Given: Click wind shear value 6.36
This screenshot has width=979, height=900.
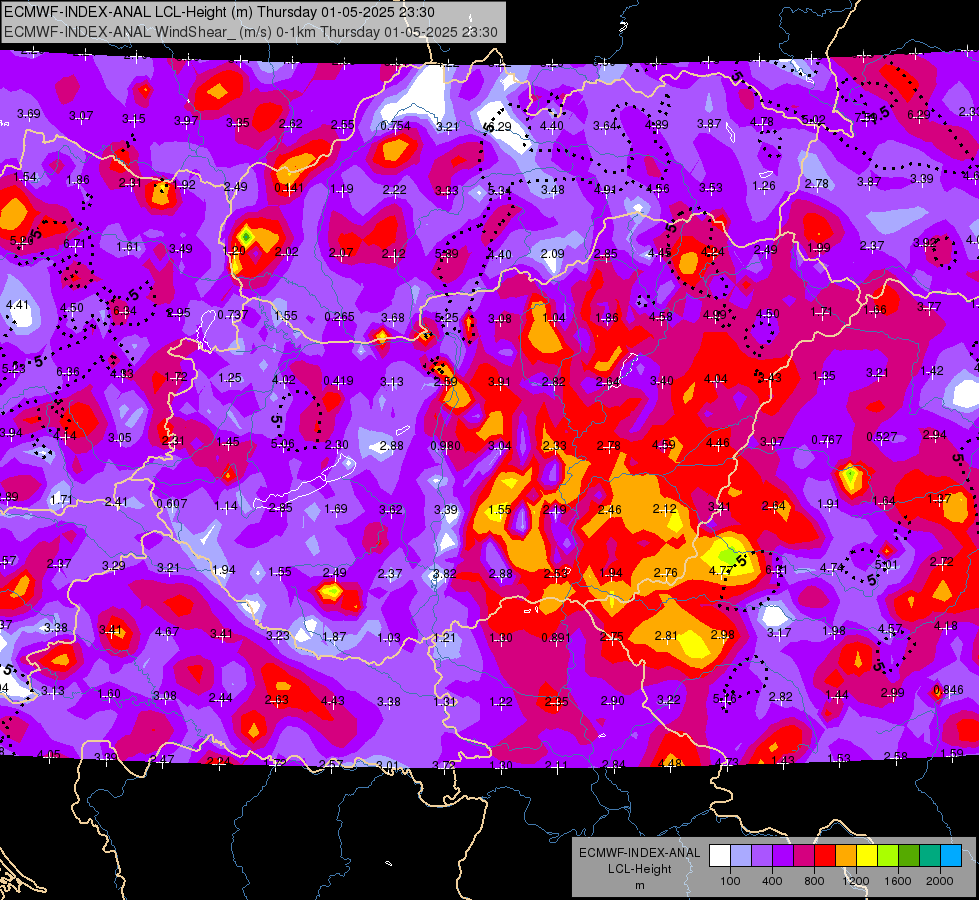Looking at the screenshot, I should click(68, 372).
